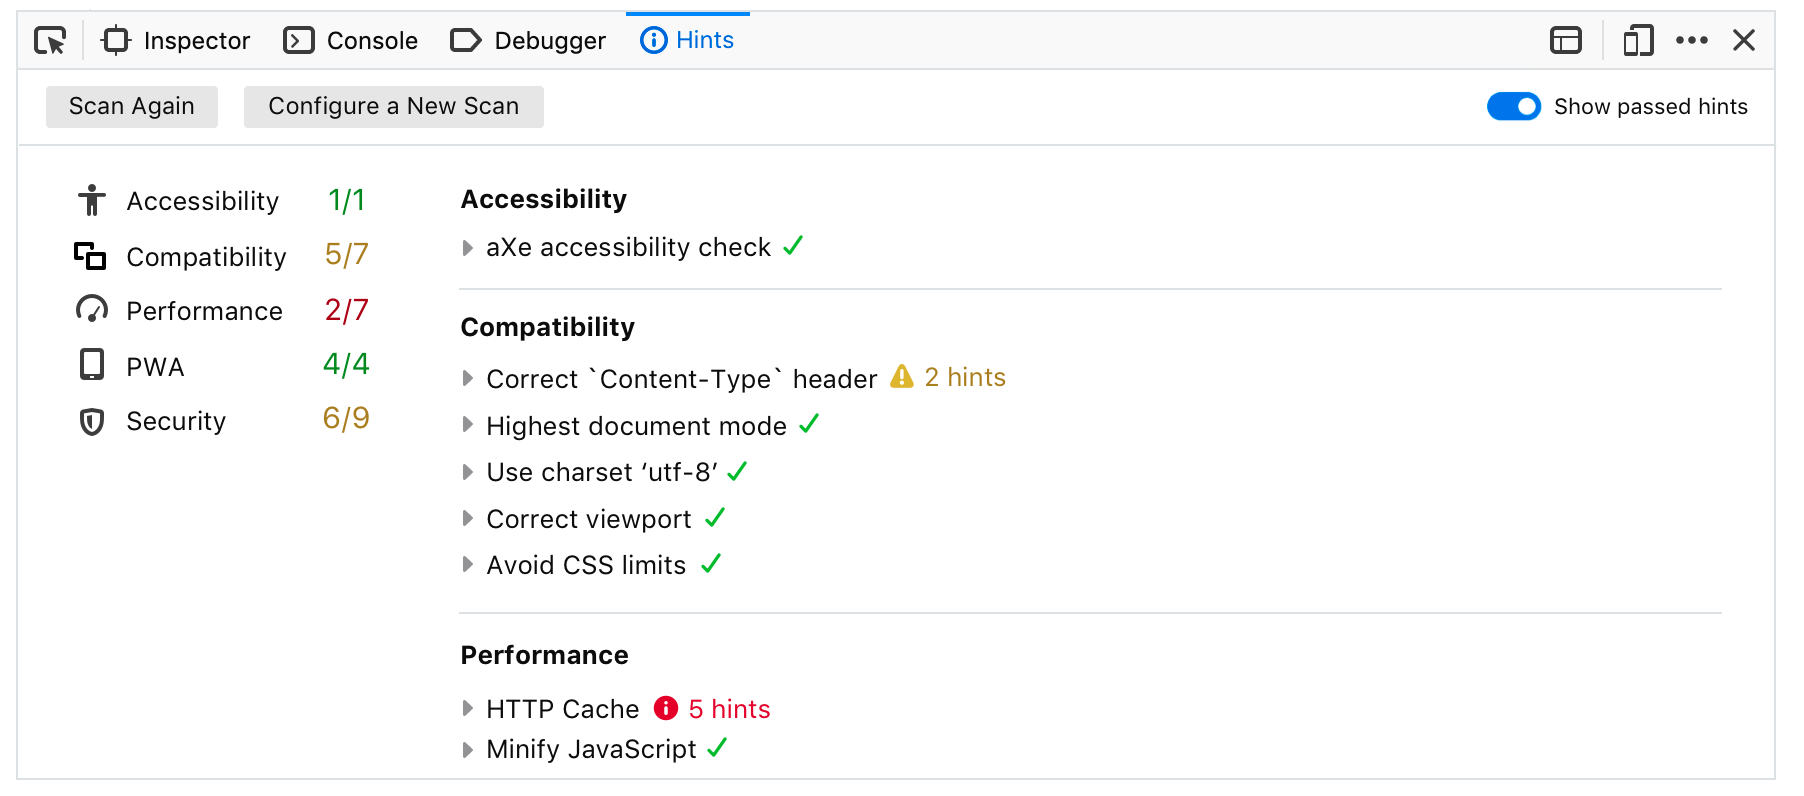Toggle Show passed hints switch
The image size is (1804, 796).
pos(1513,107)
